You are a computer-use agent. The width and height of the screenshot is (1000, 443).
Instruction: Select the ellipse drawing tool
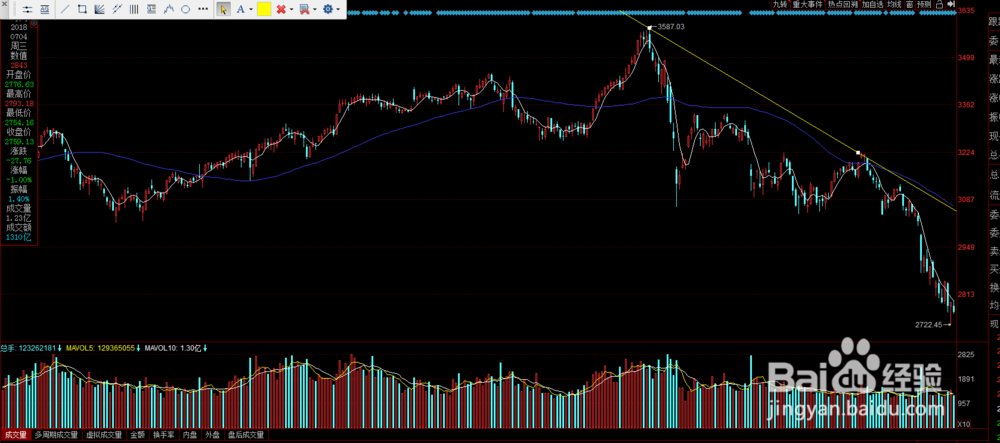tap(186, 10)
